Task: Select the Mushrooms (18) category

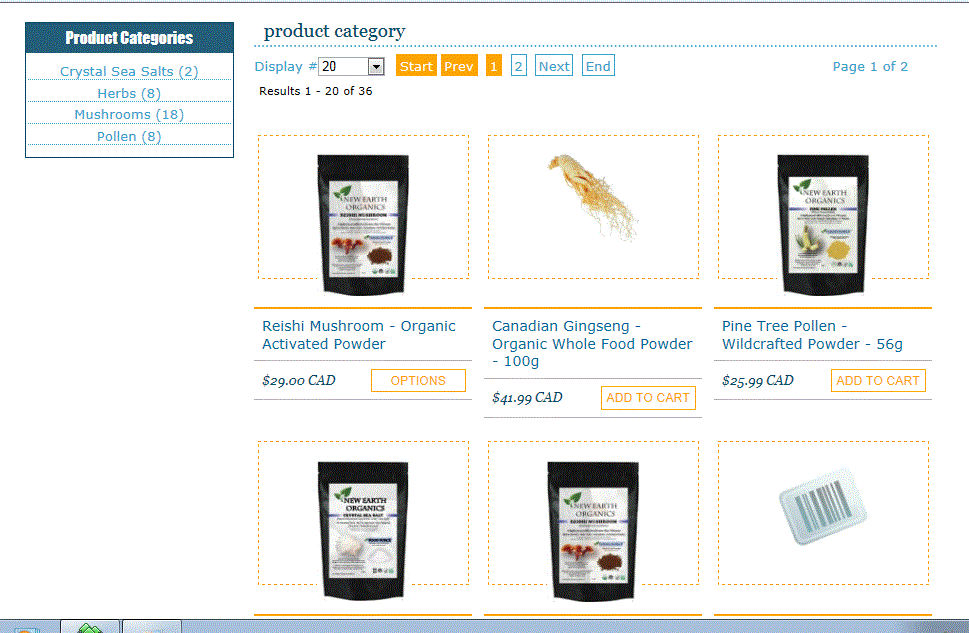Action: pyautogui.click(x=129, y=115)
